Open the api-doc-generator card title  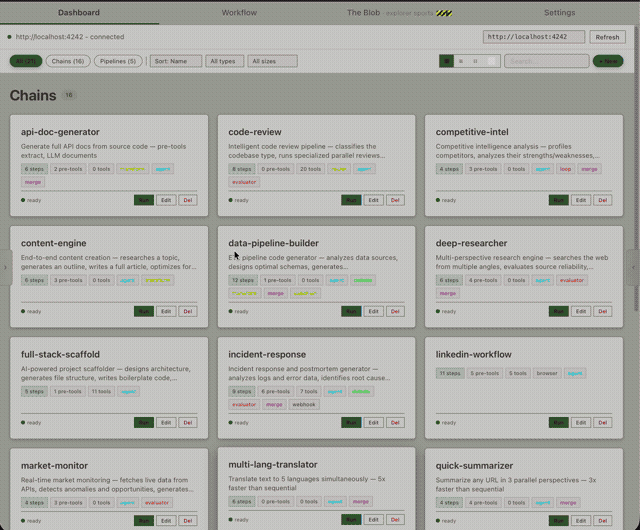60,132
